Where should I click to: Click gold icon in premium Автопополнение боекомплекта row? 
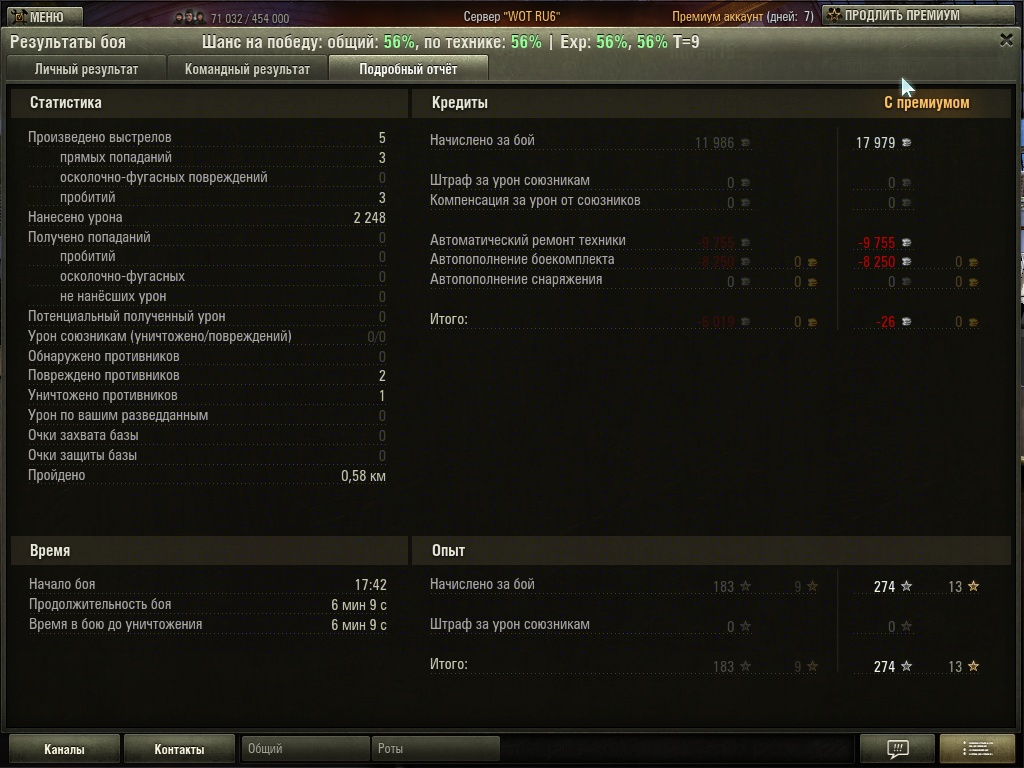tap(974, 262)
